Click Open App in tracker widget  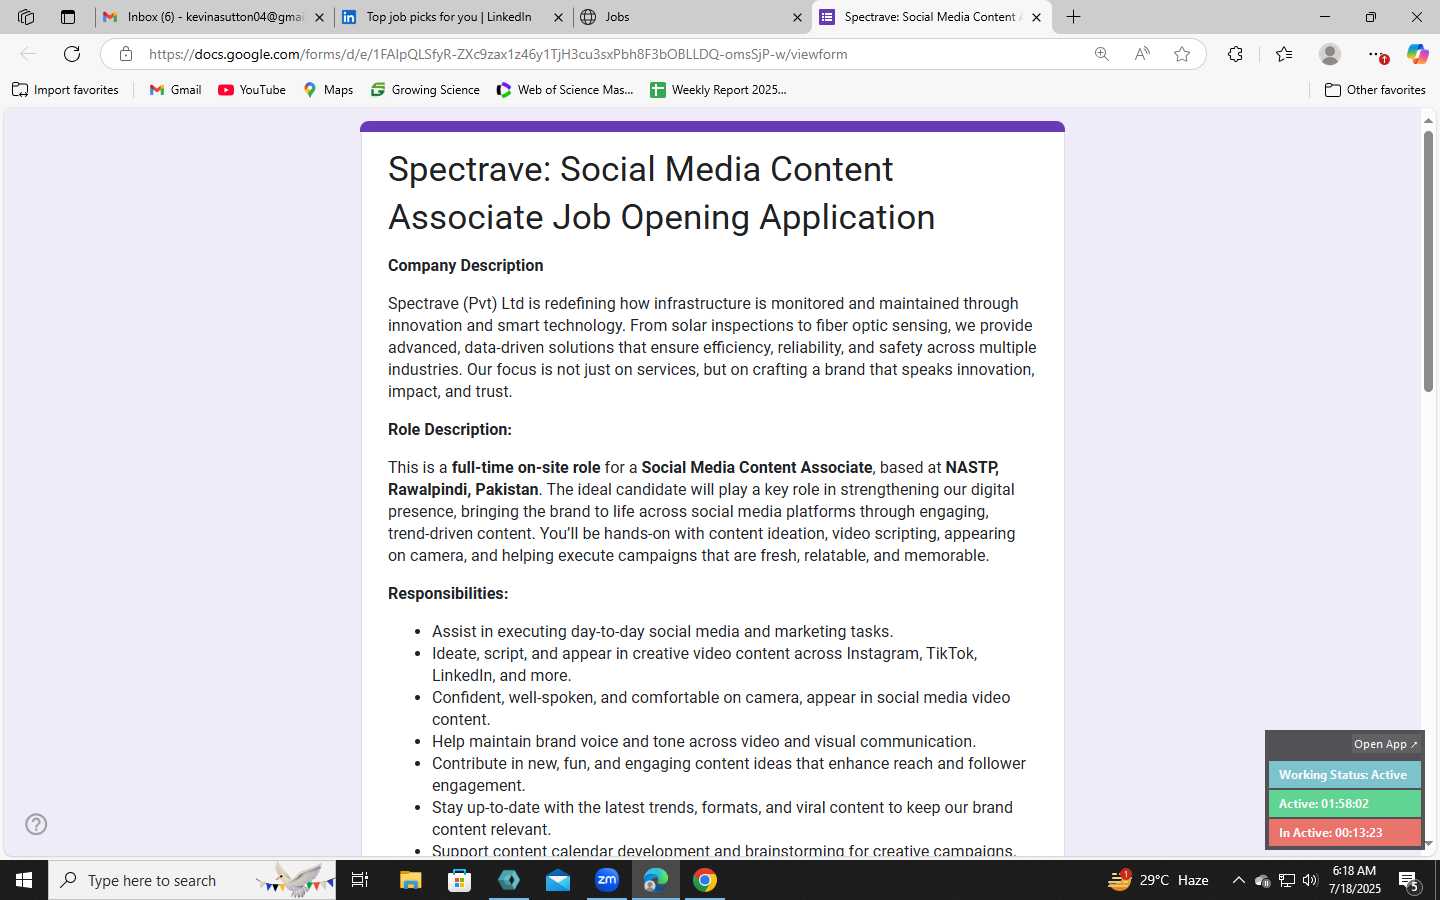pos(1386,744)
